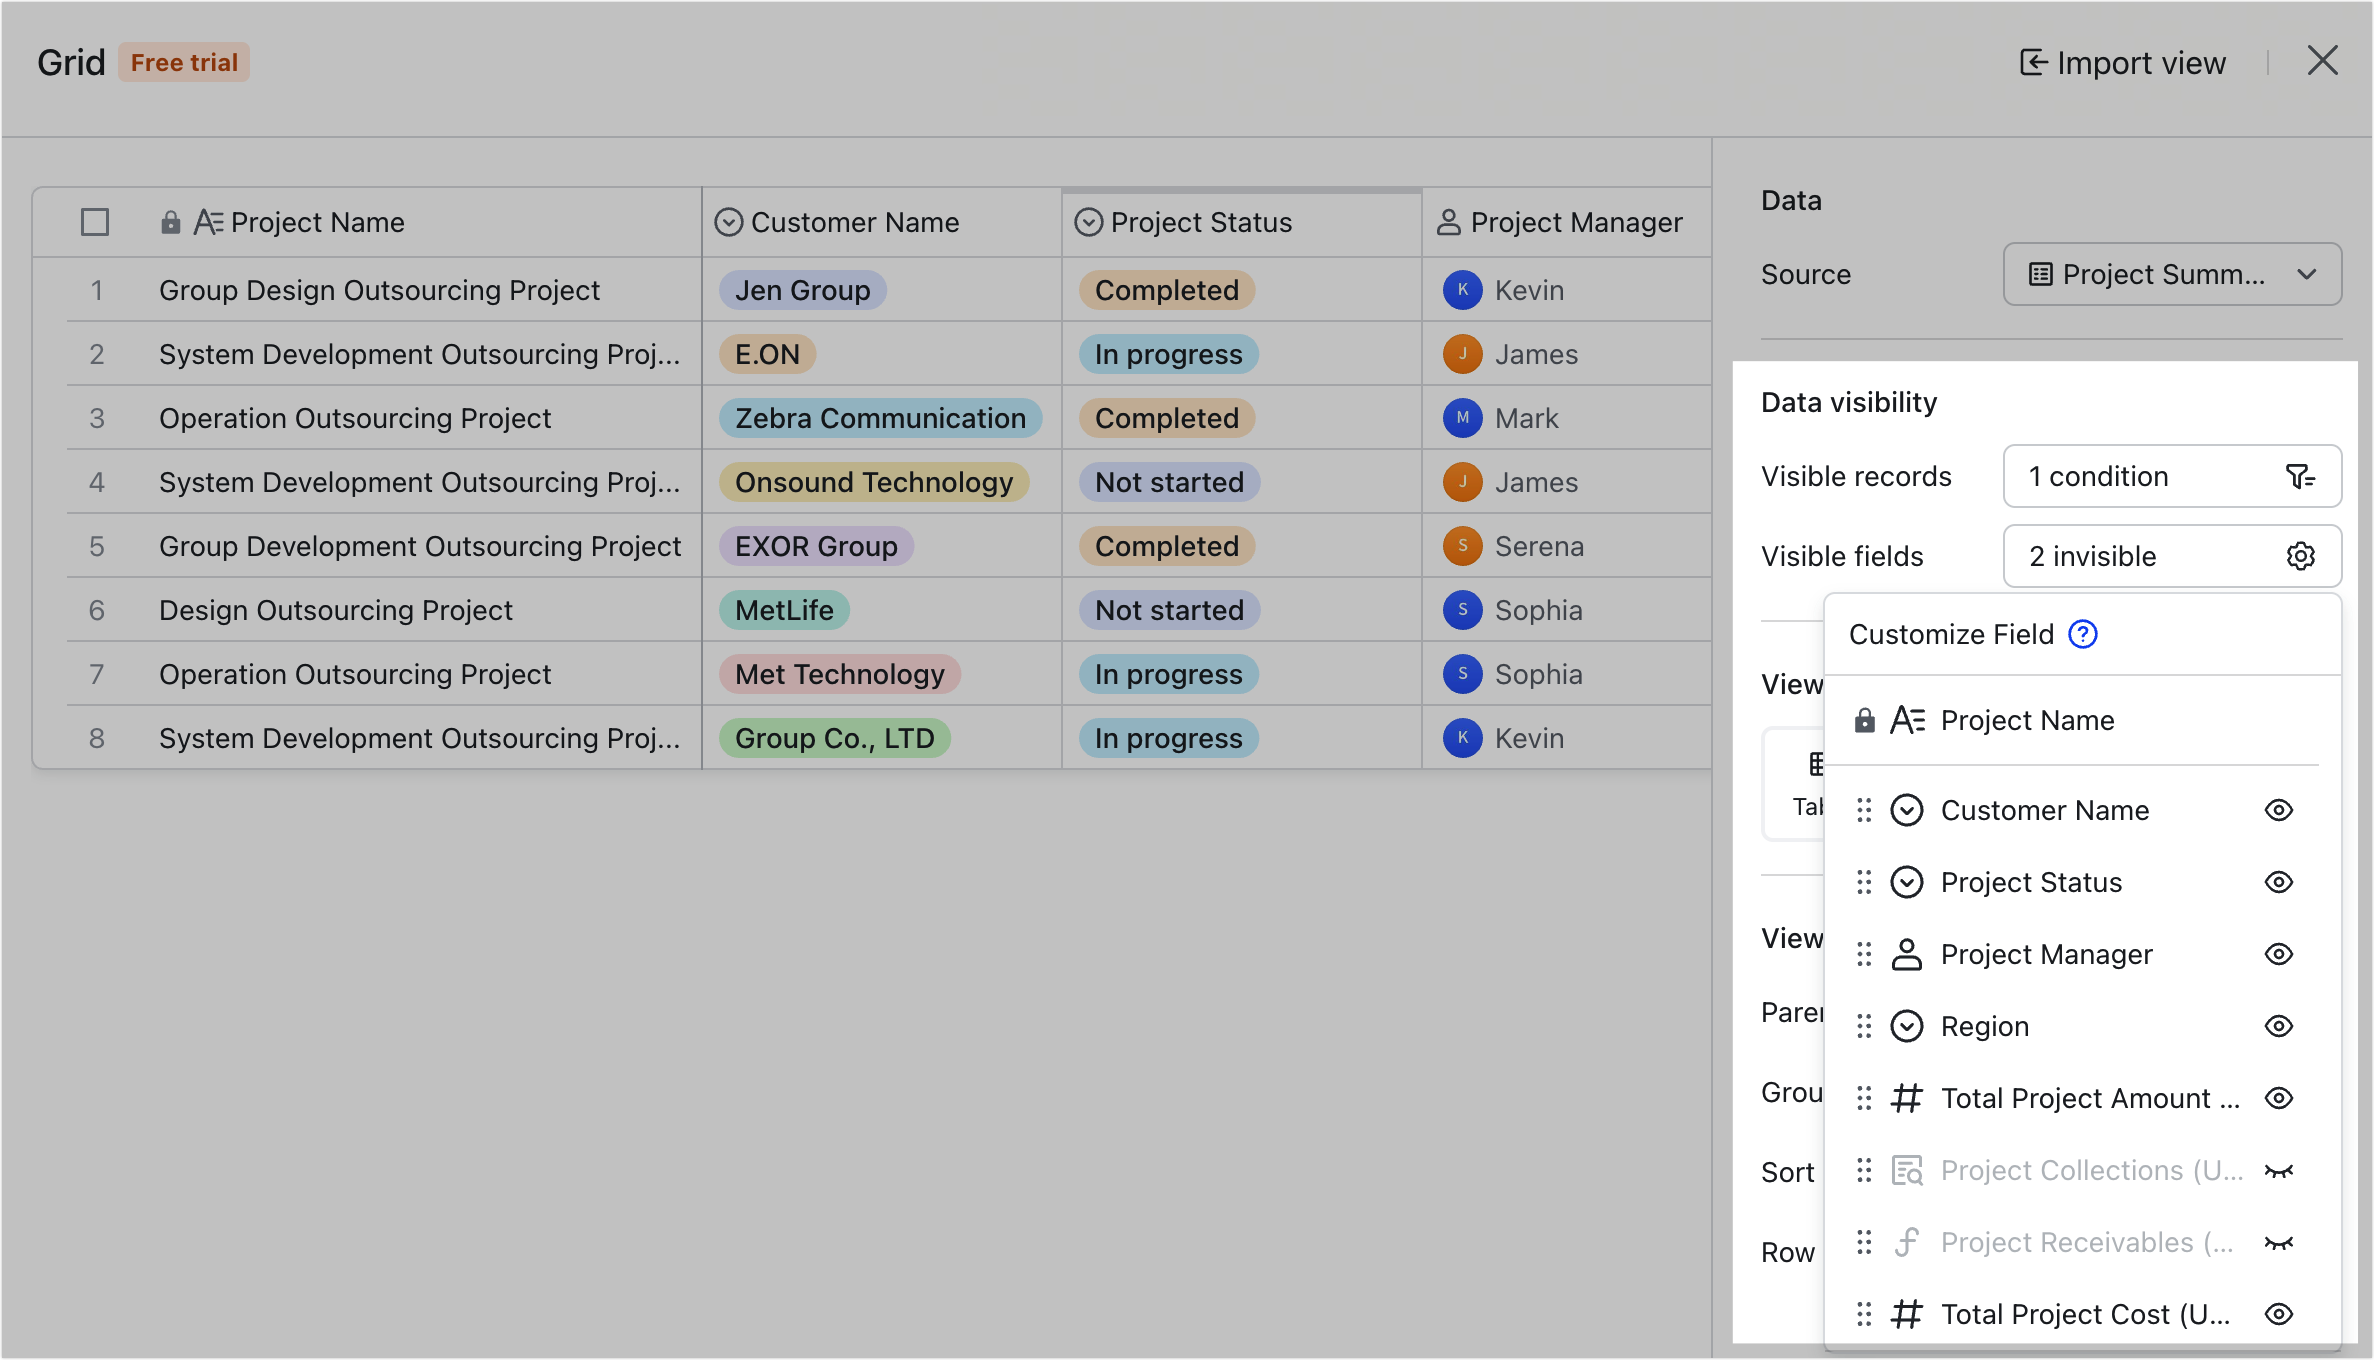The height and width of the screenshot is (1360, 2374).
Task: Click the Jen Group colored tag
Action: [x=801, y=290]
